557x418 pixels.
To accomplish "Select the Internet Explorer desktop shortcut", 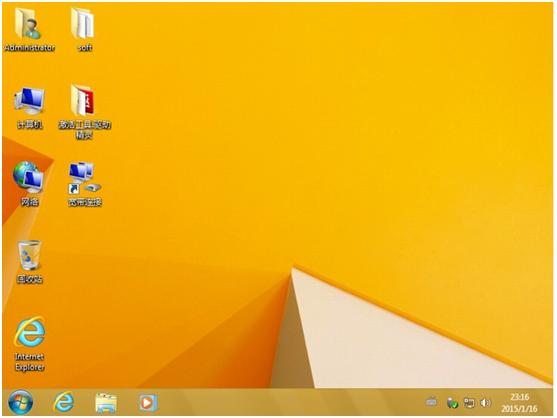I will tap(29, 332).
